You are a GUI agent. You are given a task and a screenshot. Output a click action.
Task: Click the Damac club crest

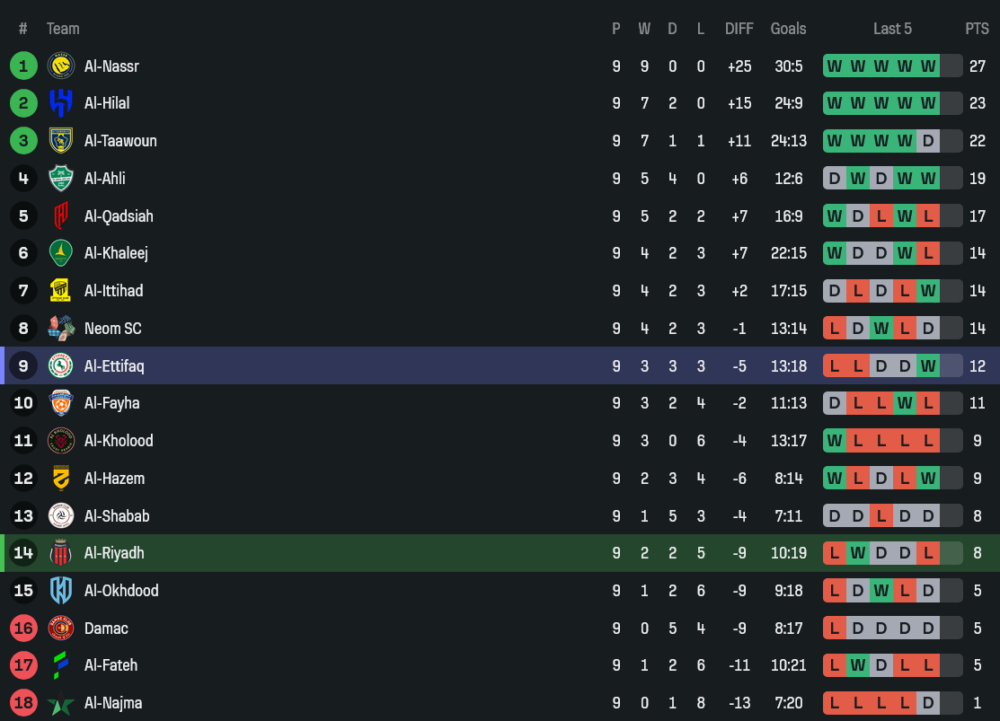61,628
